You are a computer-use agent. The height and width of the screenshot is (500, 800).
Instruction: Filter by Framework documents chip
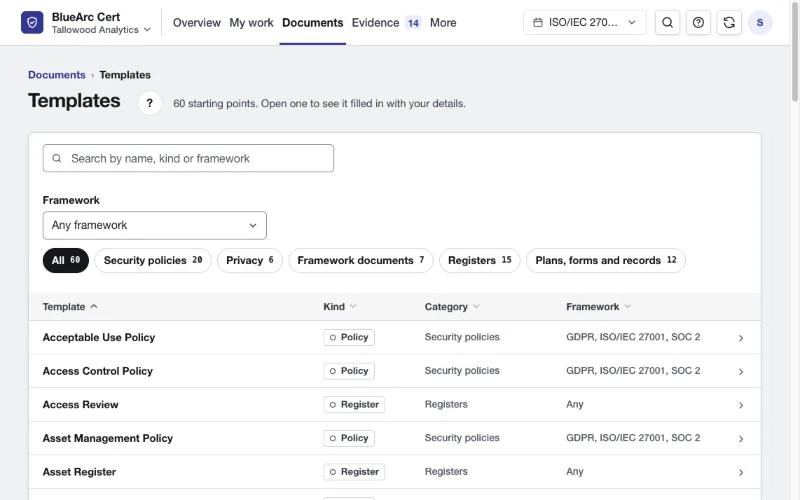361,260
